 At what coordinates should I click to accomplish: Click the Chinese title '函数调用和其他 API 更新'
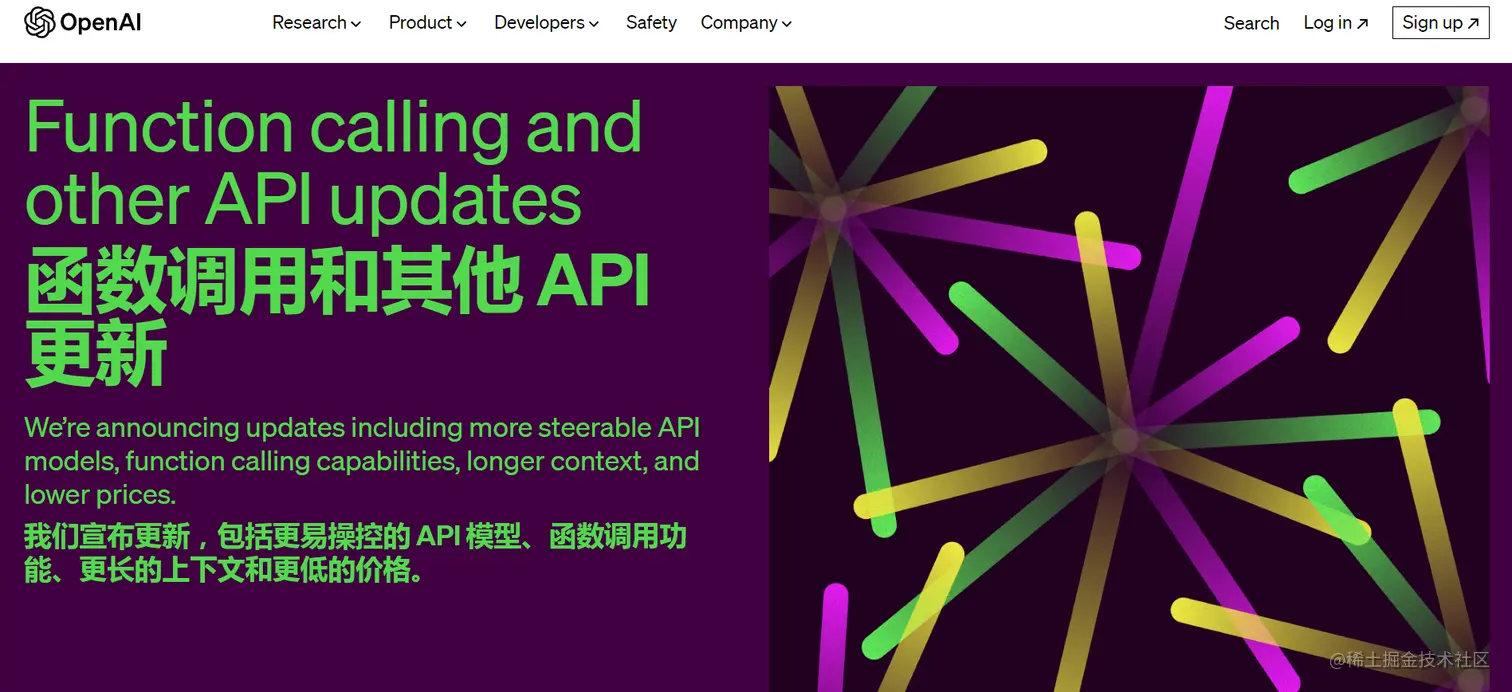338,318
